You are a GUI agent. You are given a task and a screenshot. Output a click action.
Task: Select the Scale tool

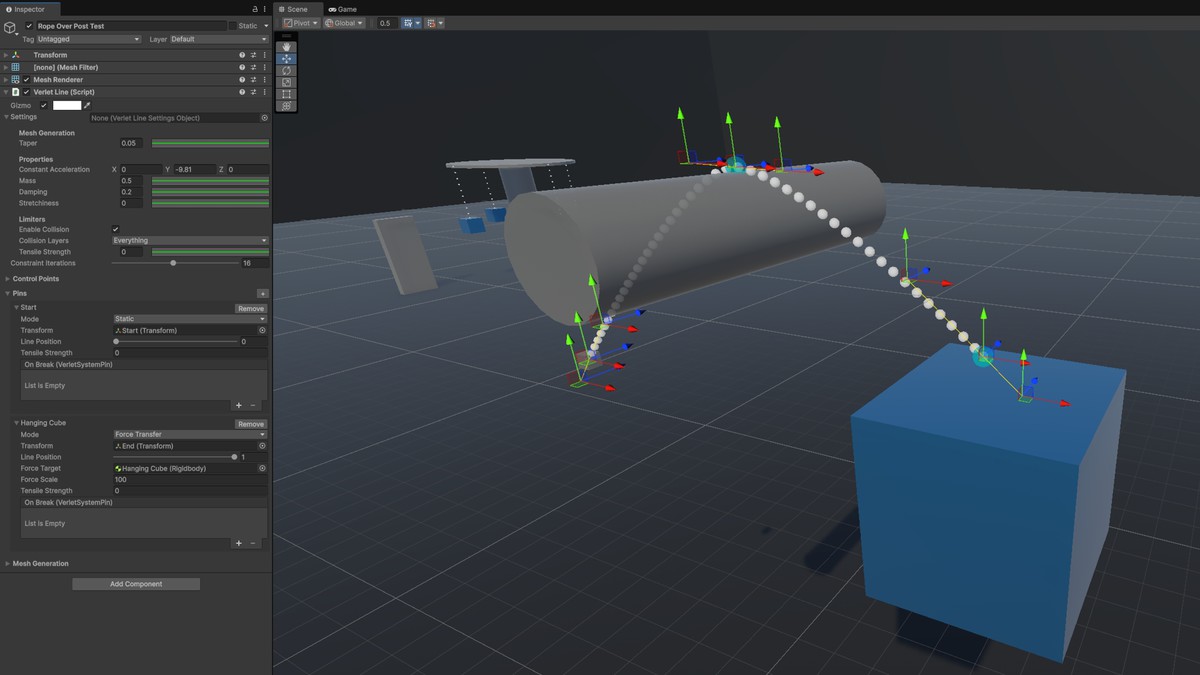285,82
